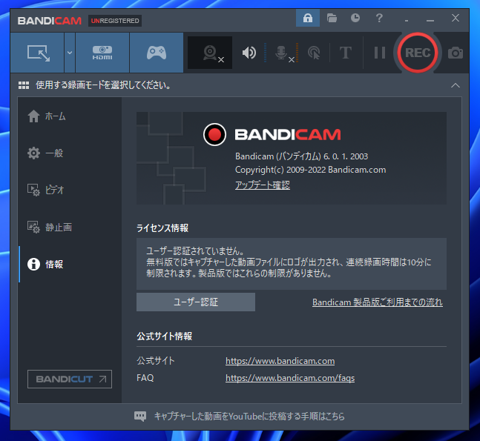This screenshot has width=480, height=441.
Task: Click the YouTube upload guide message
Action: tap(249, 416)
